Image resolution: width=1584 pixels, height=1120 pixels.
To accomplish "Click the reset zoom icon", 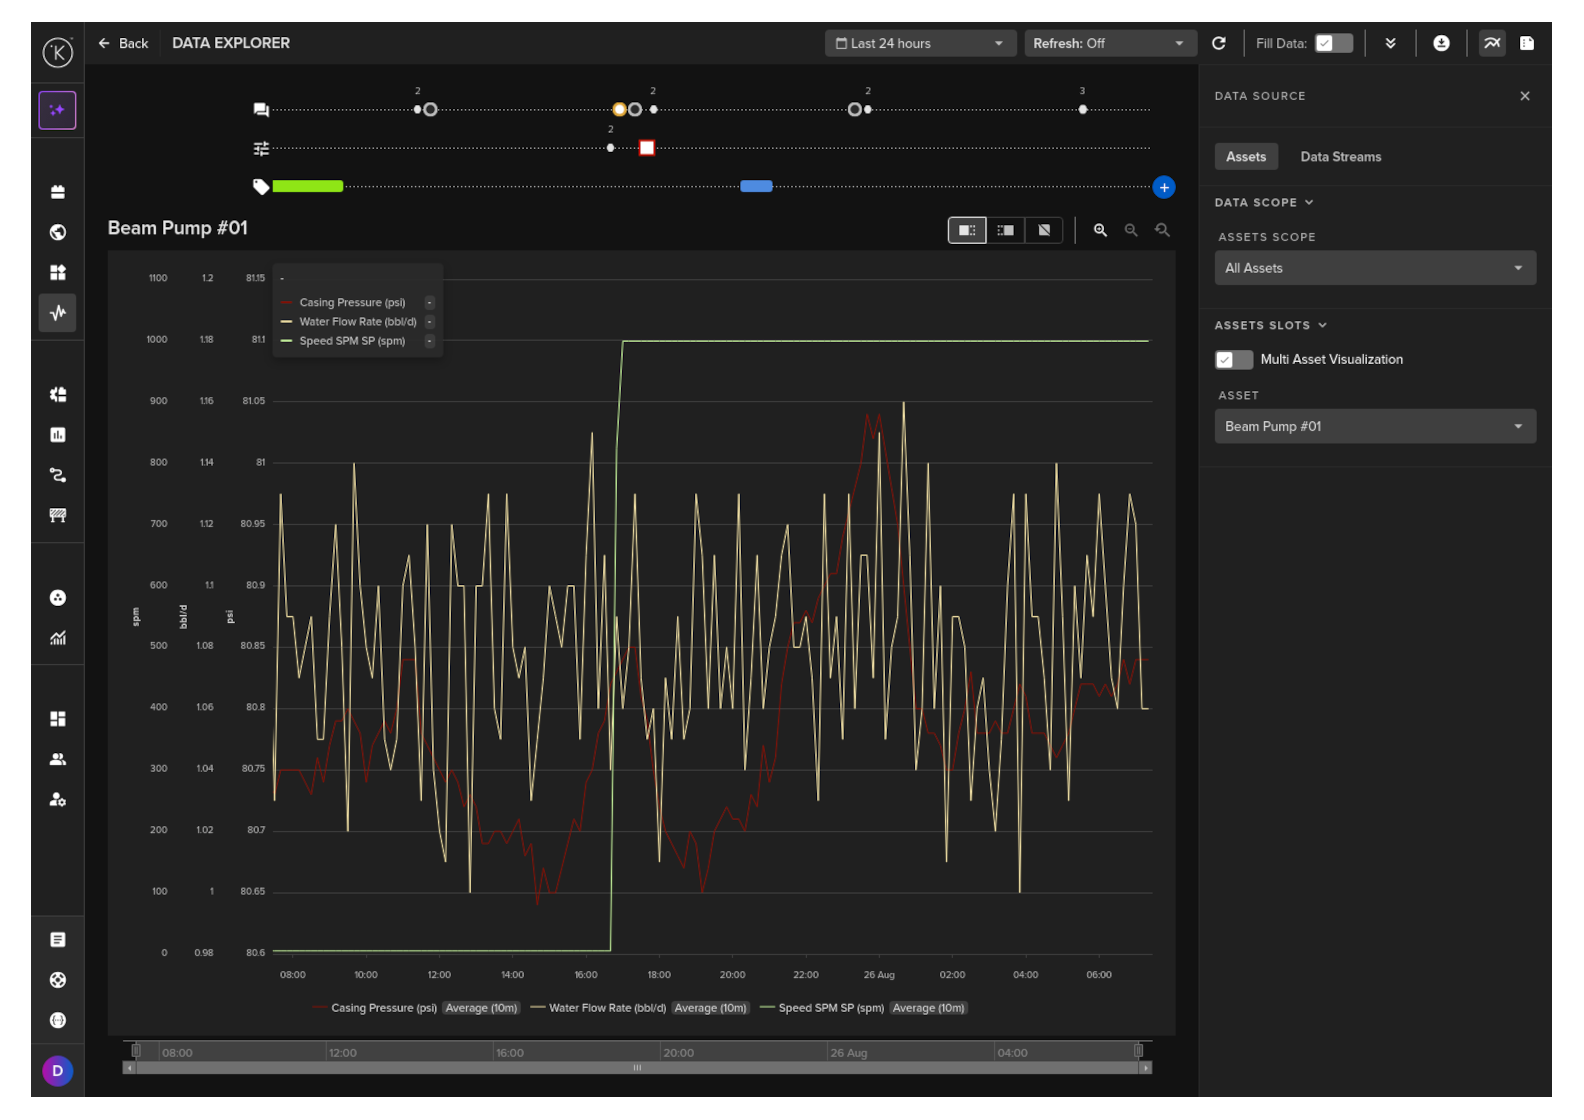I will tap(1162, 230).
